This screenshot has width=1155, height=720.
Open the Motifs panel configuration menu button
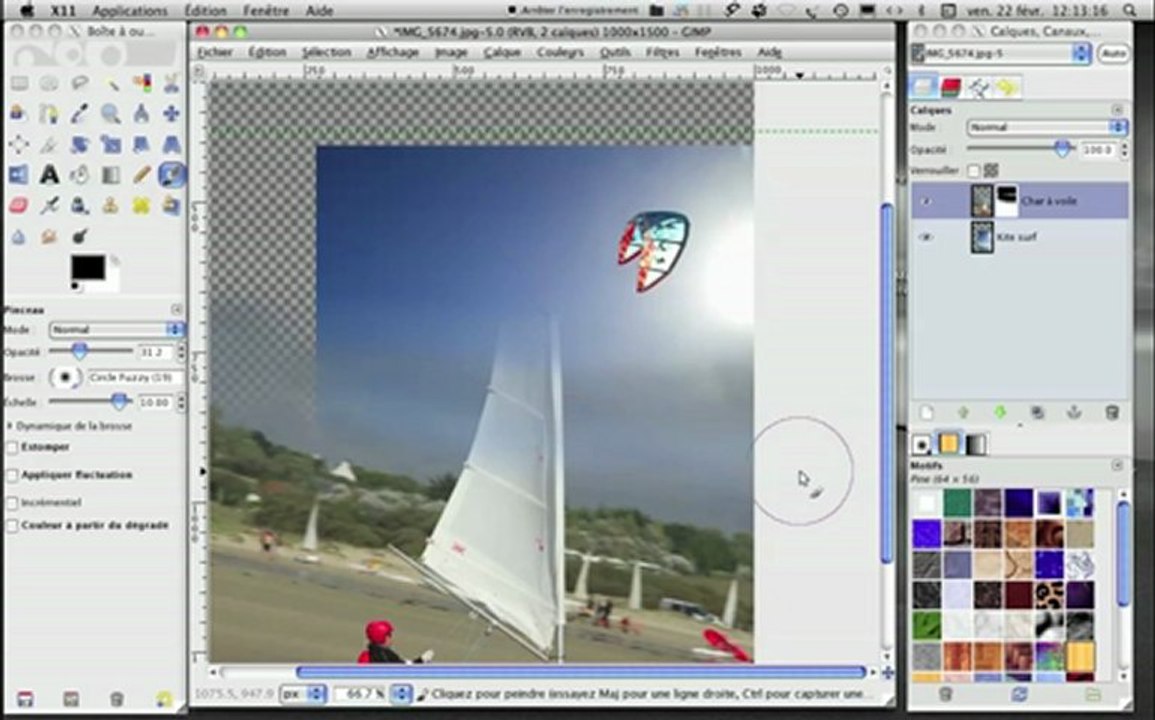point(1117,465)
